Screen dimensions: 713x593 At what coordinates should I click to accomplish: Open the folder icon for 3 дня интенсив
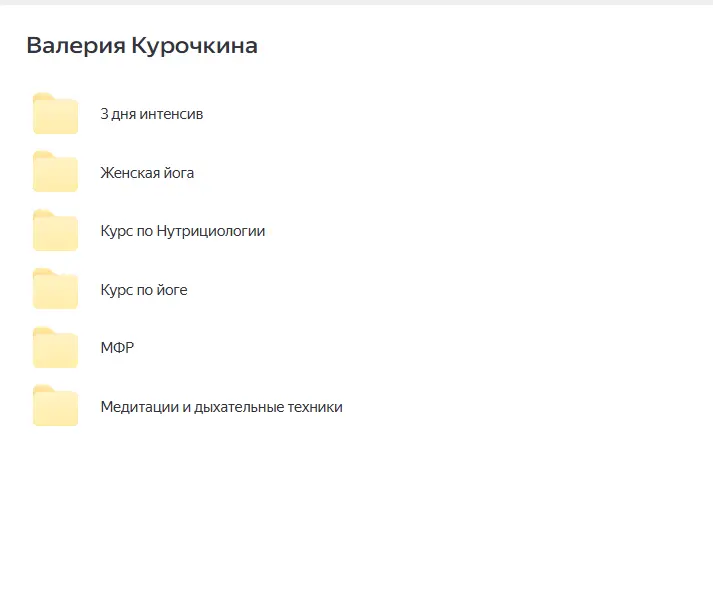point(55,114)
